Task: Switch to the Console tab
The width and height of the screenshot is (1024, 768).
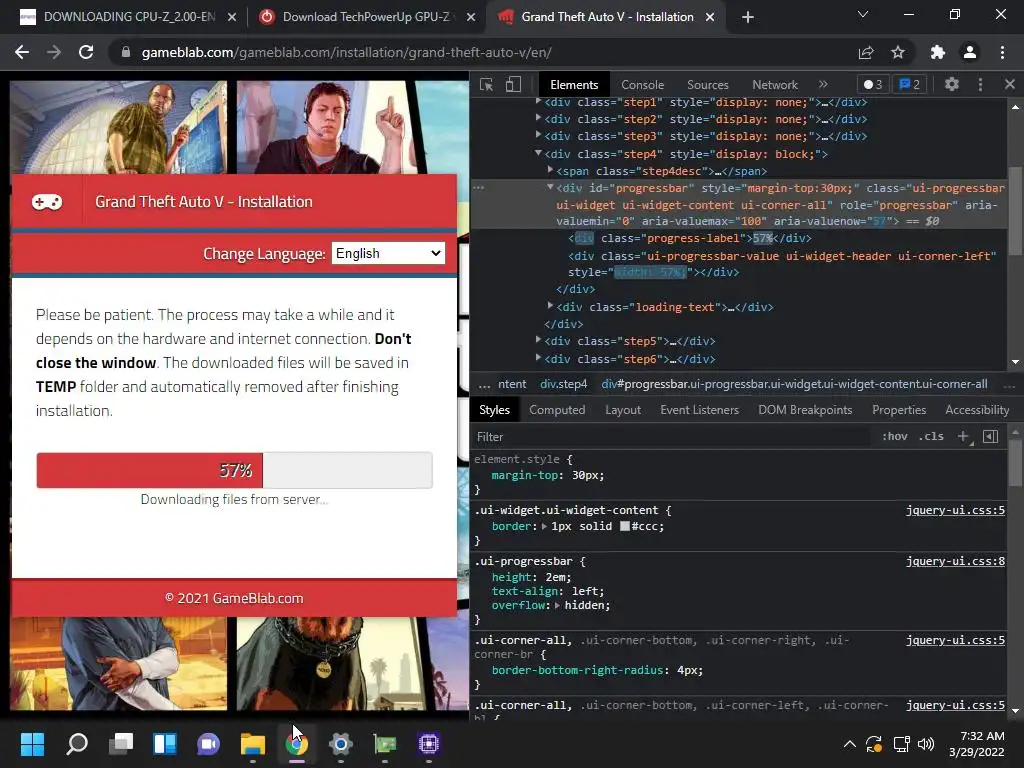Action: click(642, 84)
